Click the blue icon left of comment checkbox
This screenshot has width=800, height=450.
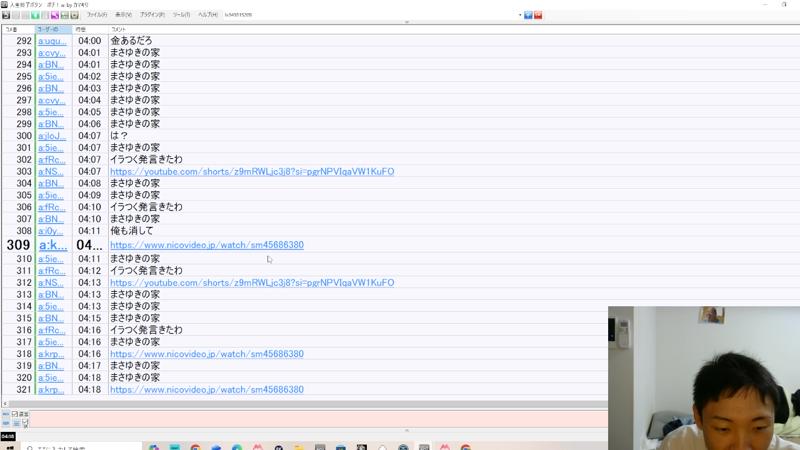[5, 414]
